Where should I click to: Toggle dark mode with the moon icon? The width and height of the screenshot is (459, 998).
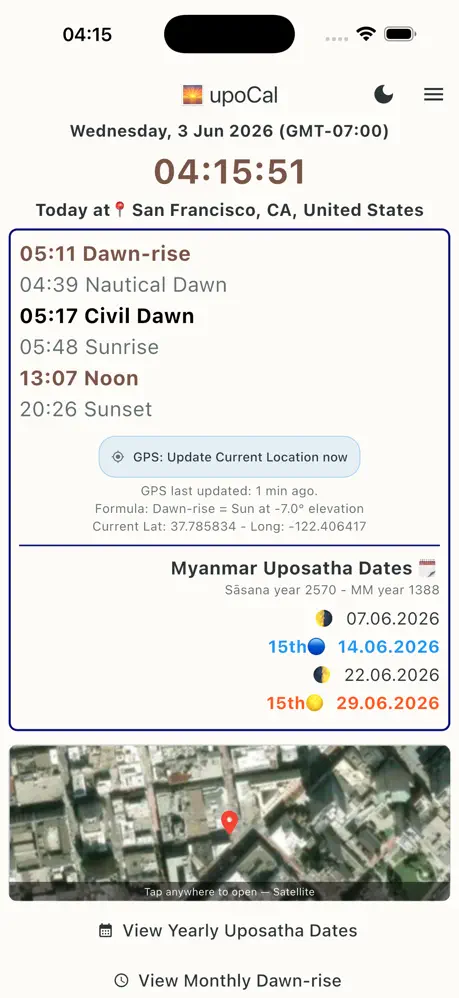pyautogui.click(x=383, y=95)
